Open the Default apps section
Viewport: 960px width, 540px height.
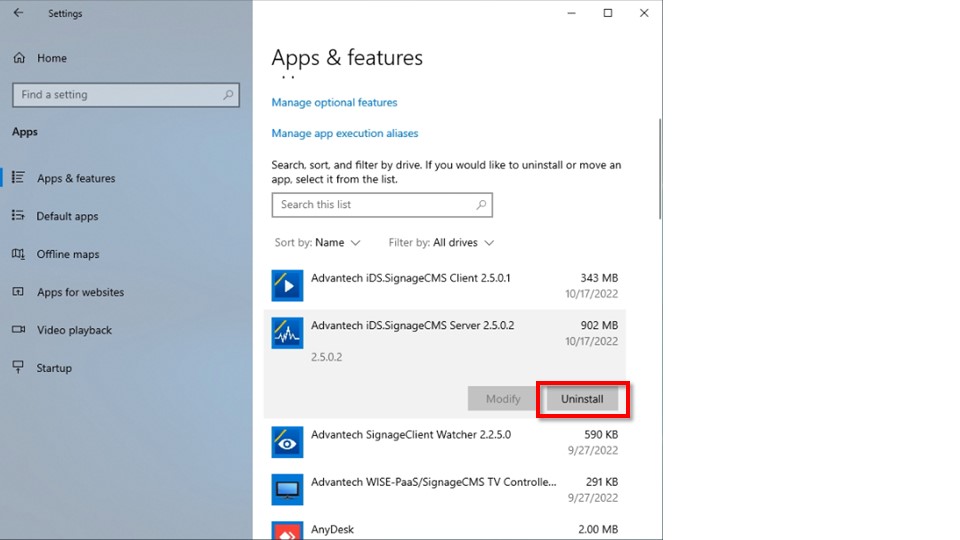[x=67, y=216]
